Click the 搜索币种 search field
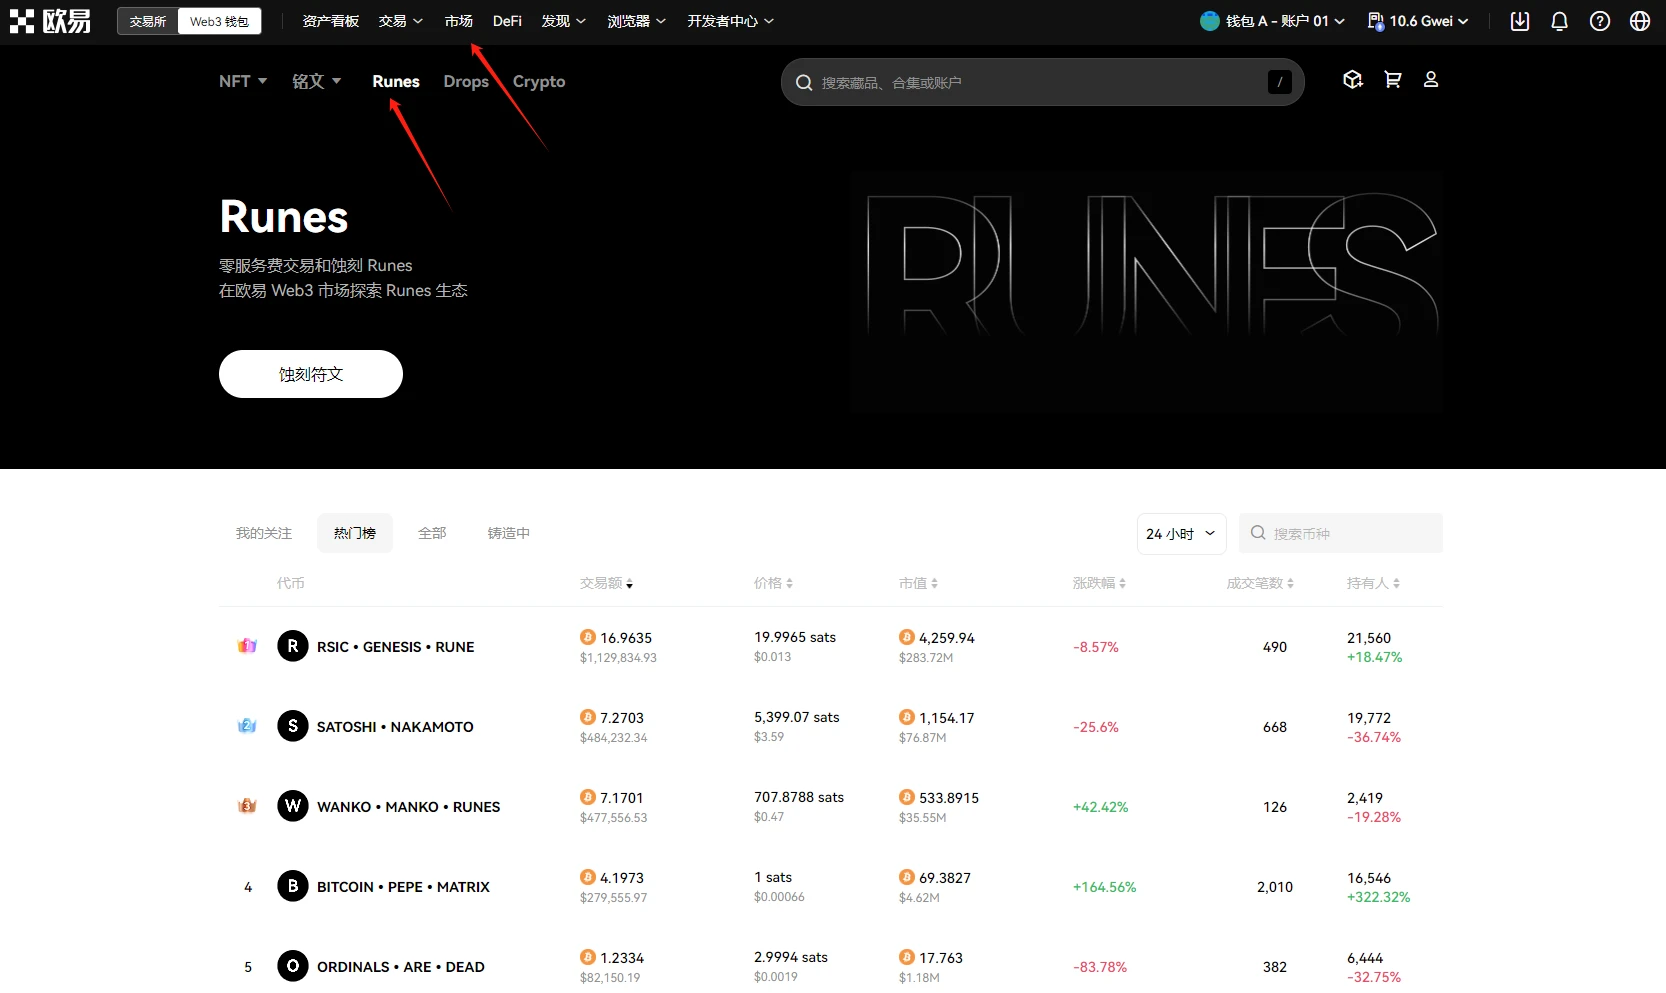 click(x=1340, y=533)
